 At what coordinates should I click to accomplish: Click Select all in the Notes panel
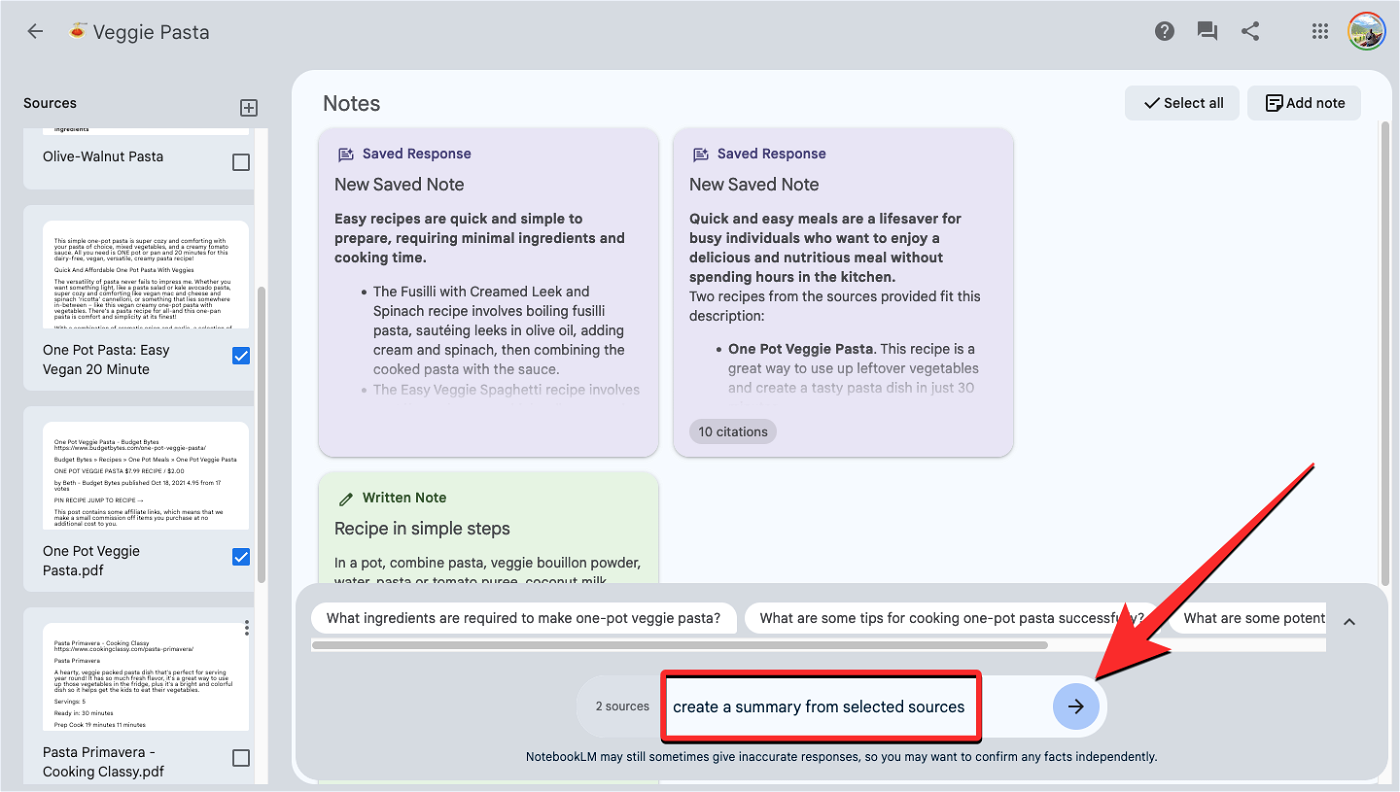(1182, 102)
